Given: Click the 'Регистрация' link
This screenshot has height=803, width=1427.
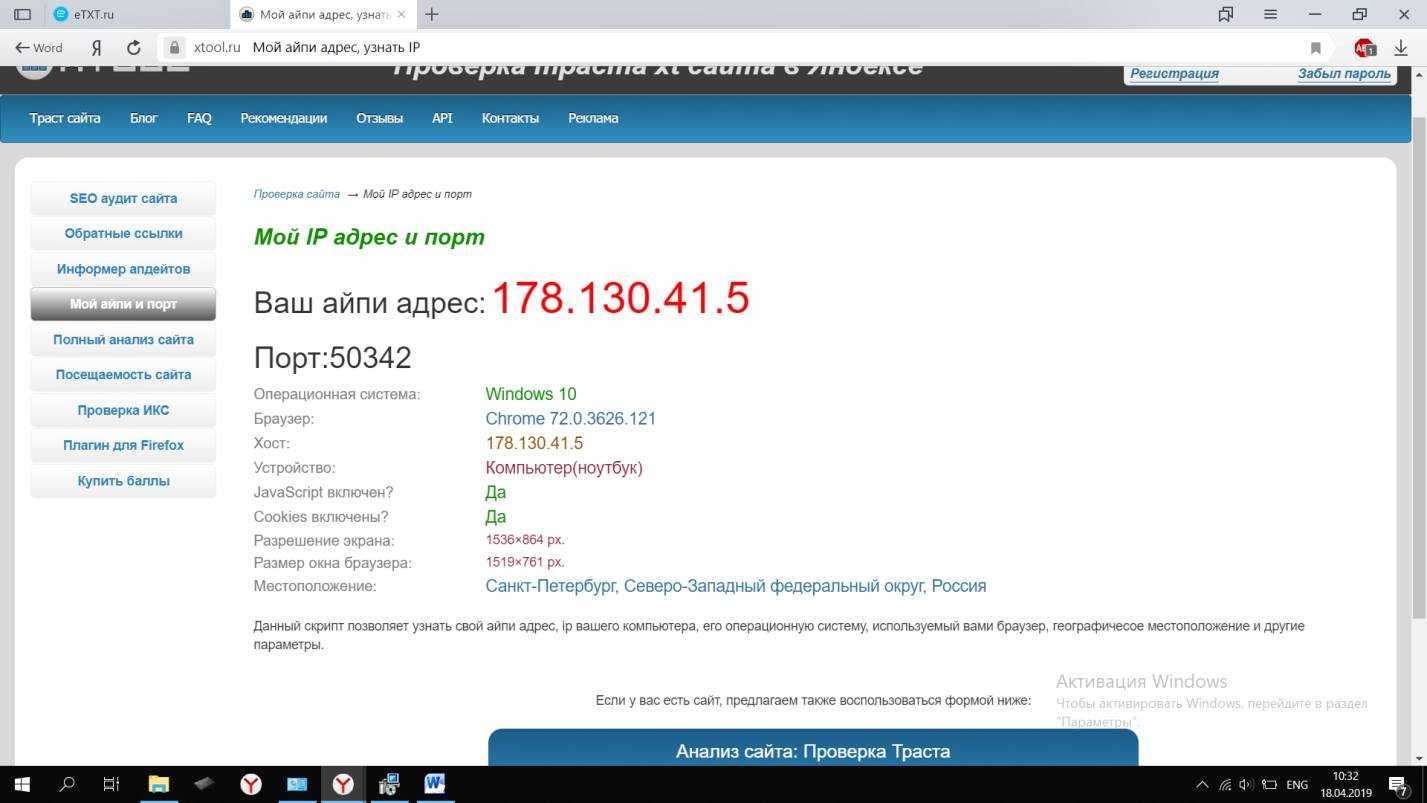Looking at the screenshot, I should tap(1174, 73).
